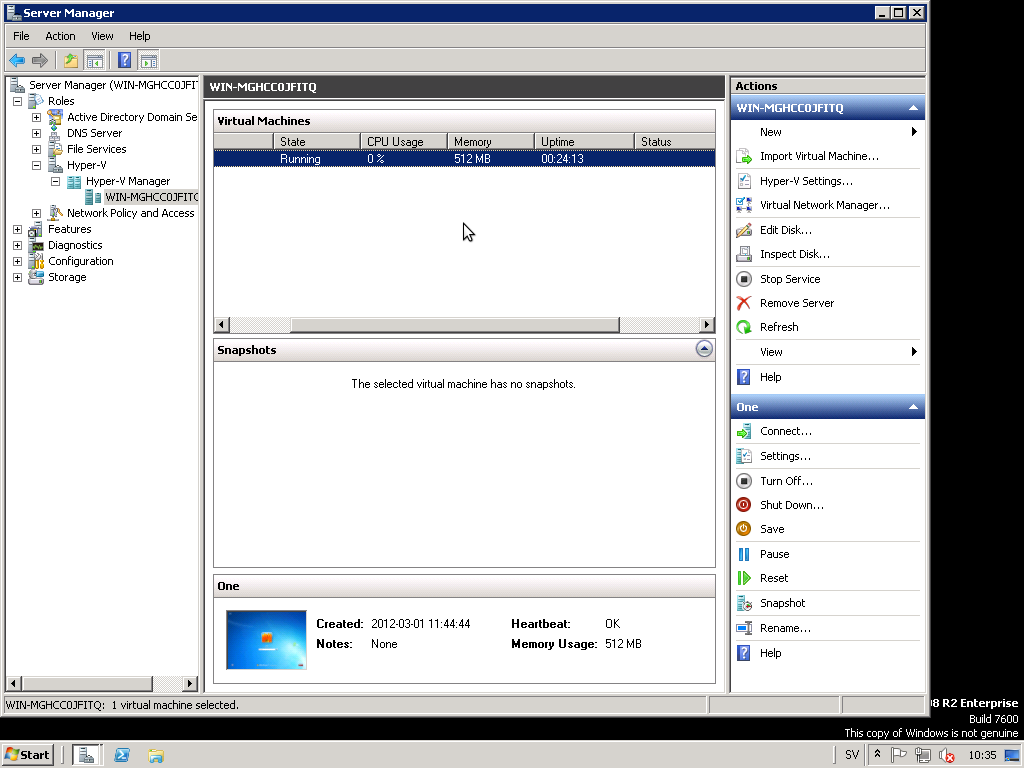Screen dimensions: 1024x768
Task: Open Hyper-V Settings link
Action: pyautogui.click(x=806, y=181)
